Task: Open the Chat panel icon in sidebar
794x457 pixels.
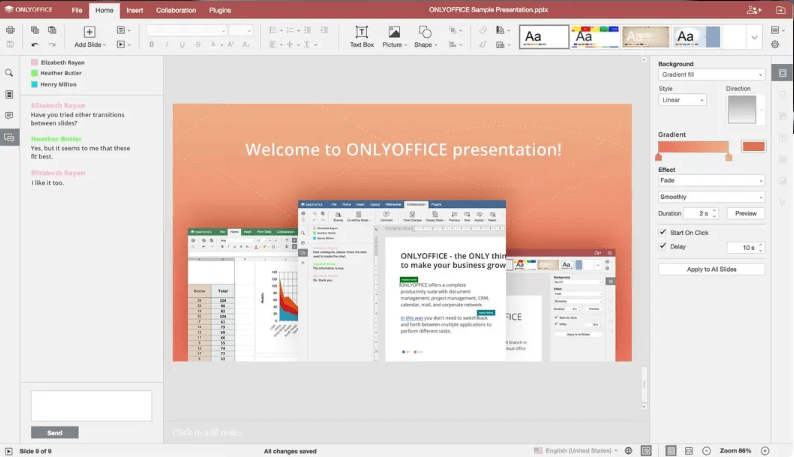Action: pos(9,137)
